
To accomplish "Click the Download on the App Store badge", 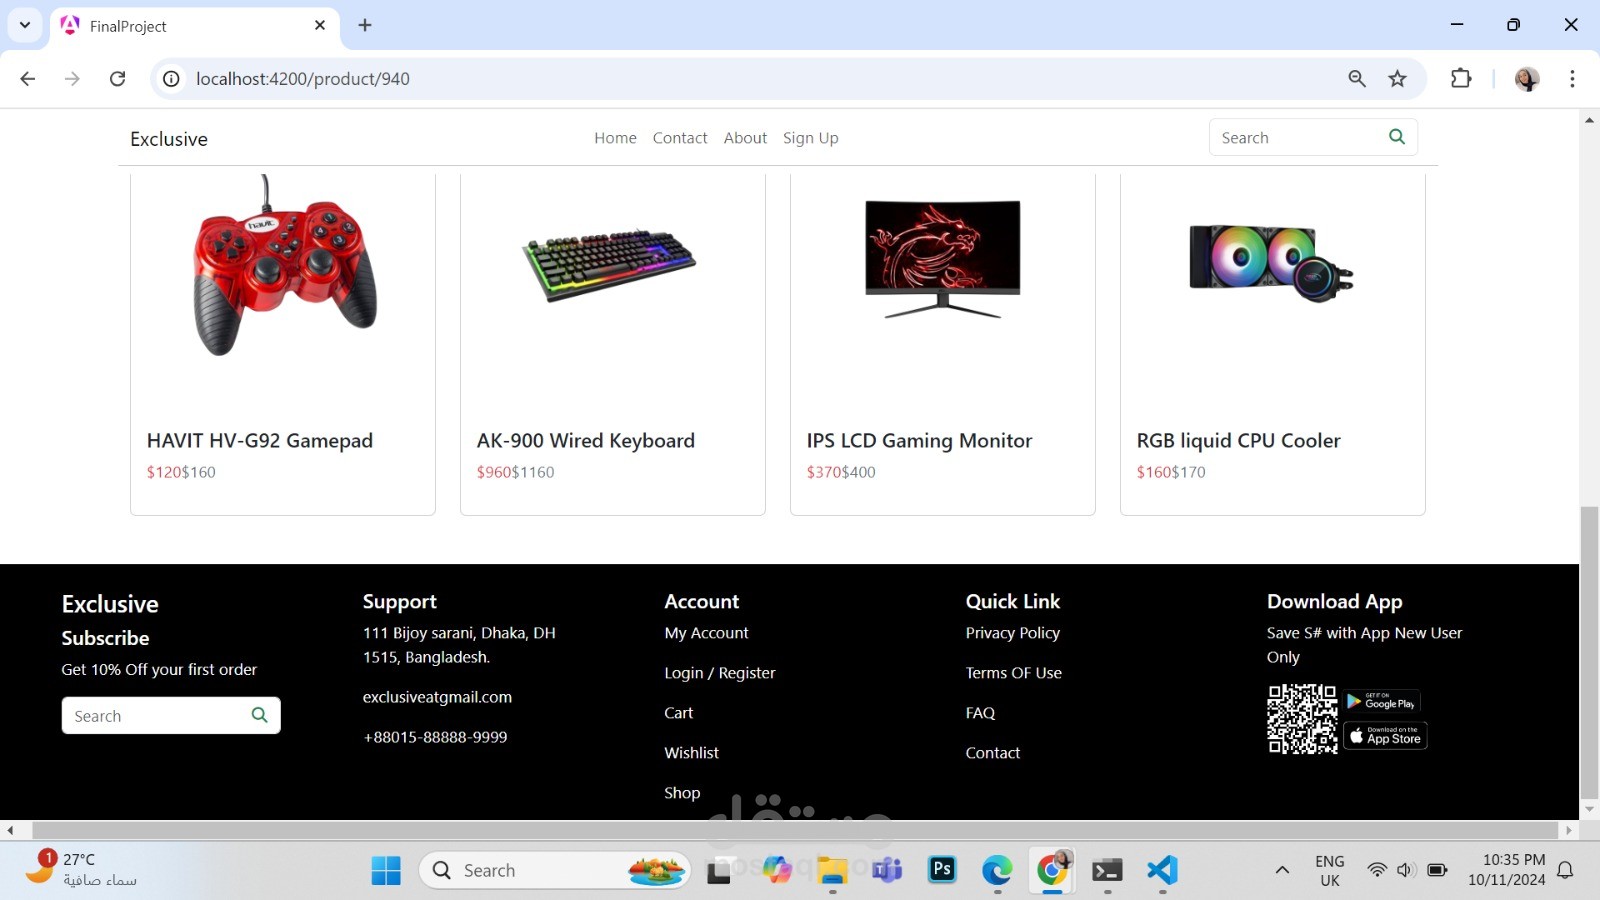I will 1385,736.
